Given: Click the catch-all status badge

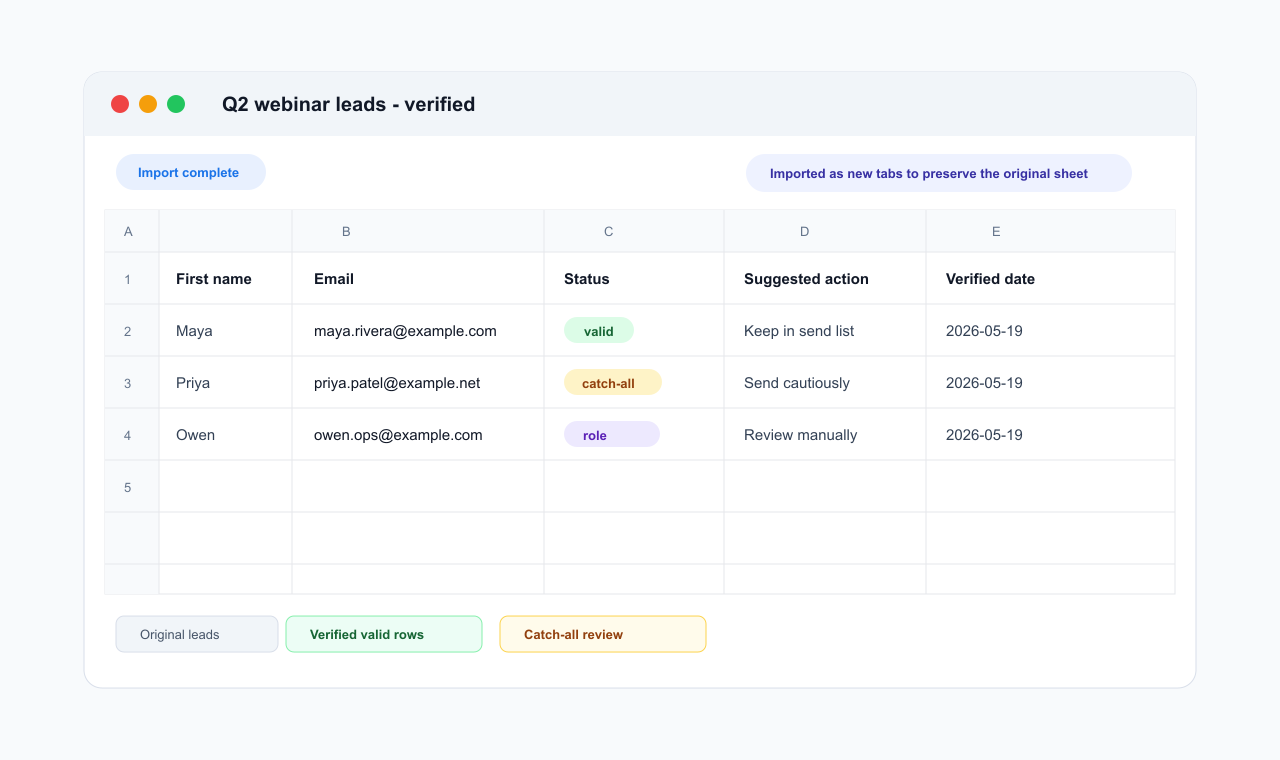Looking at the screenshot, I should coord(613,383).
